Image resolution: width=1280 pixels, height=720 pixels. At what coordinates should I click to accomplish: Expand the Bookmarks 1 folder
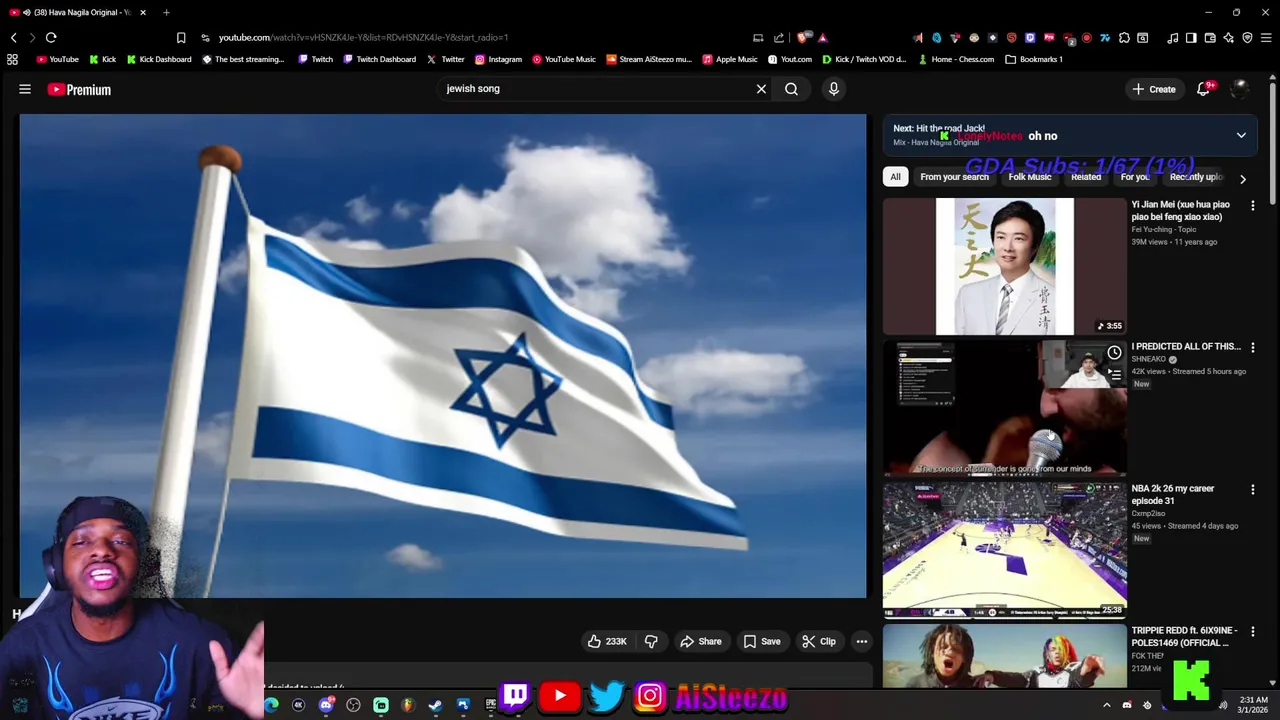click(1034, 59)
